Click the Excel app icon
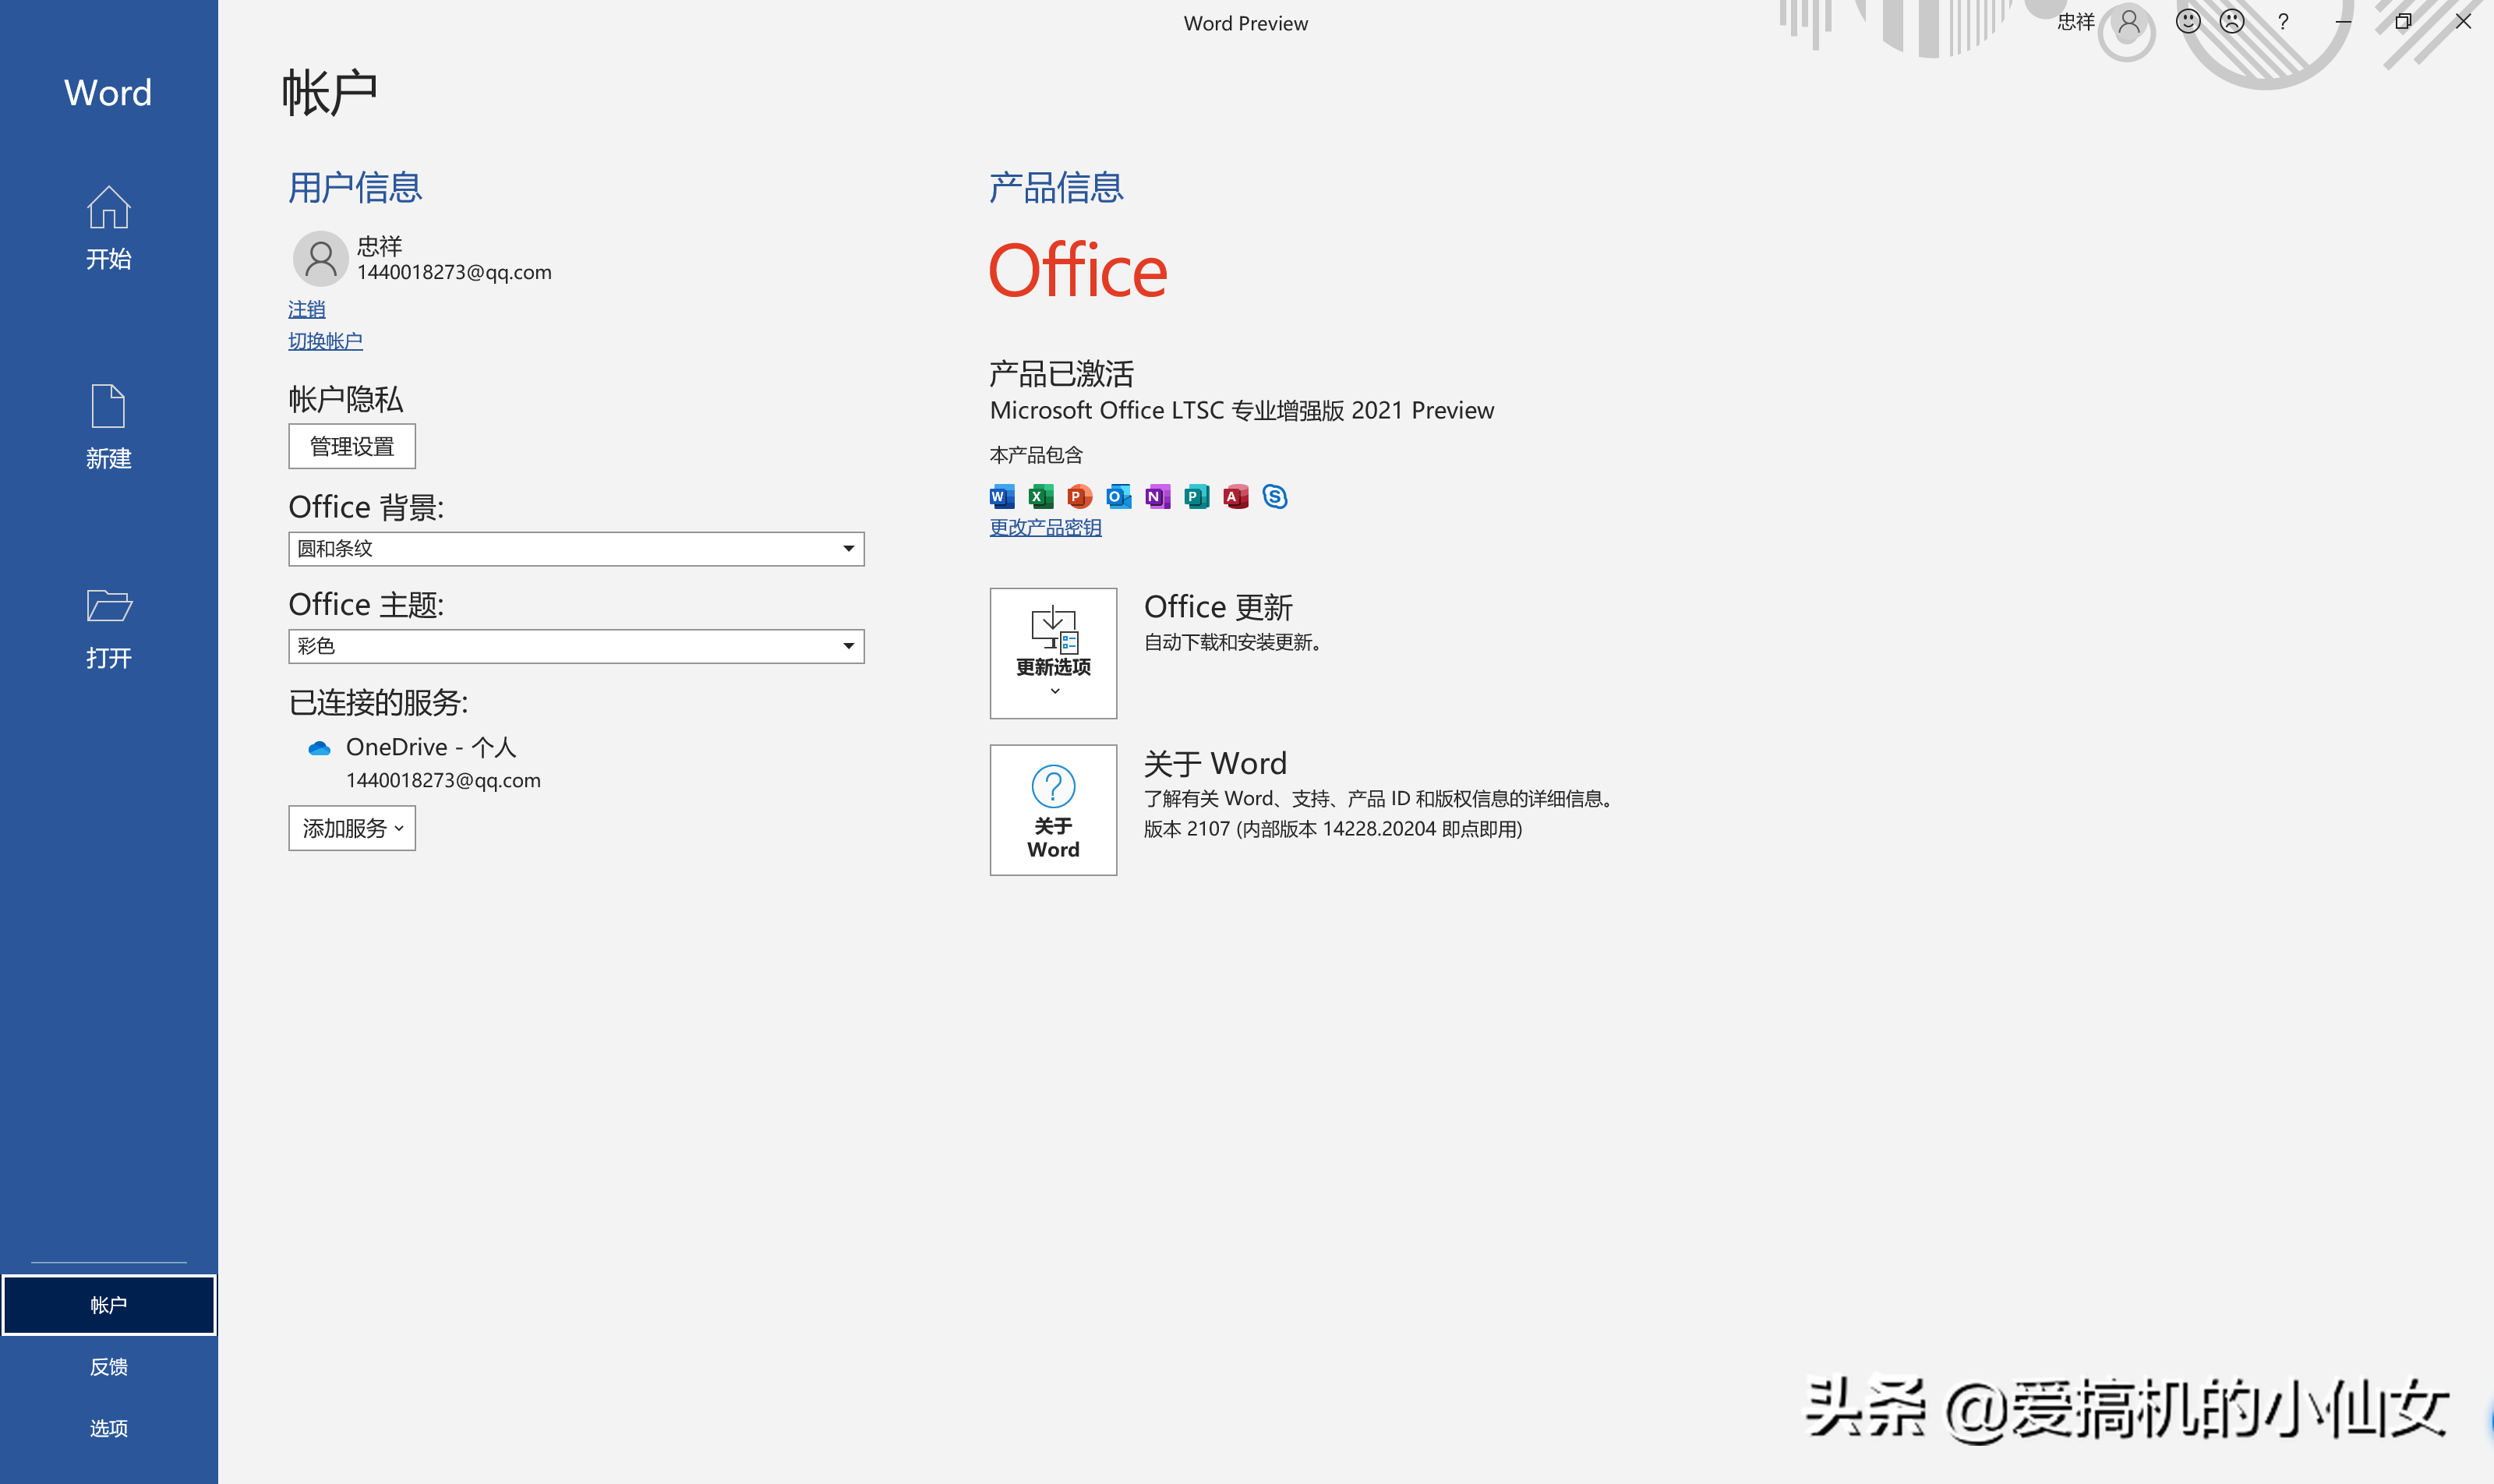Viewport: 2494px width, 1484px height. [1041, 496]
